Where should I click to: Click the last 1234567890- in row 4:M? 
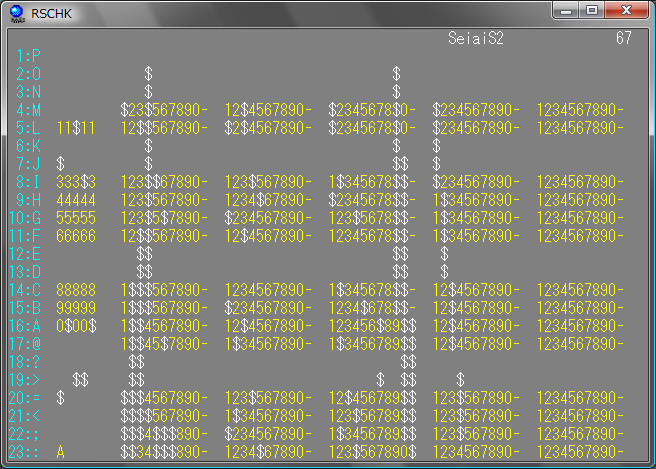(580, 110)
